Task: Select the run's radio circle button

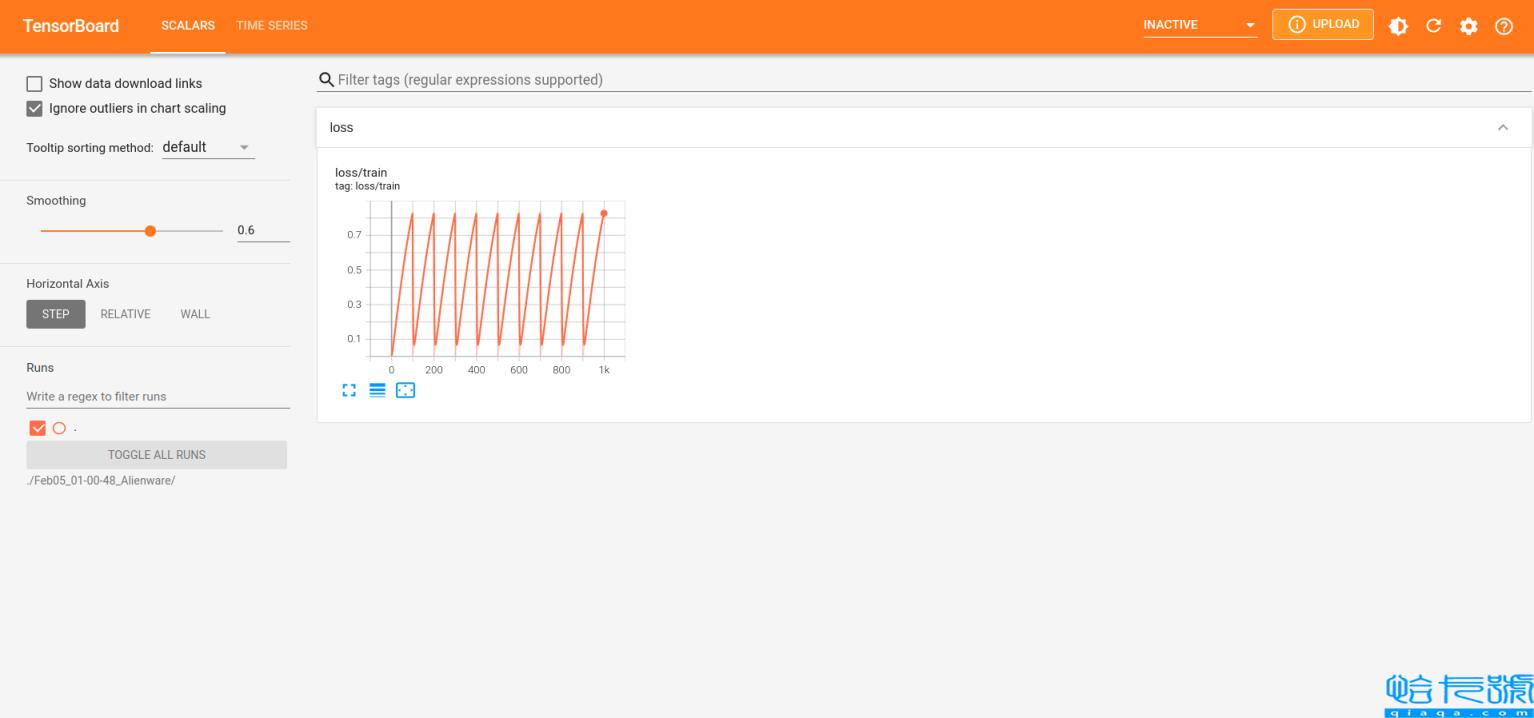Action: coord(59,428)
